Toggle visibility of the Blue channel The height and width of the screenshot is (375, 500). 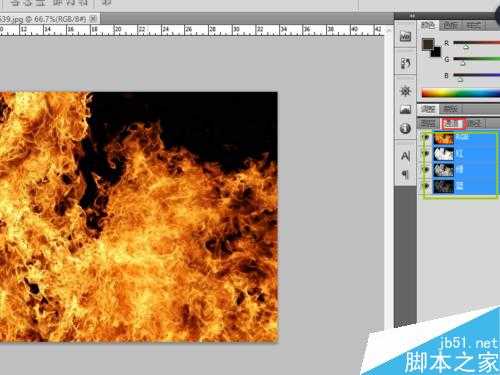pos(425,186)
